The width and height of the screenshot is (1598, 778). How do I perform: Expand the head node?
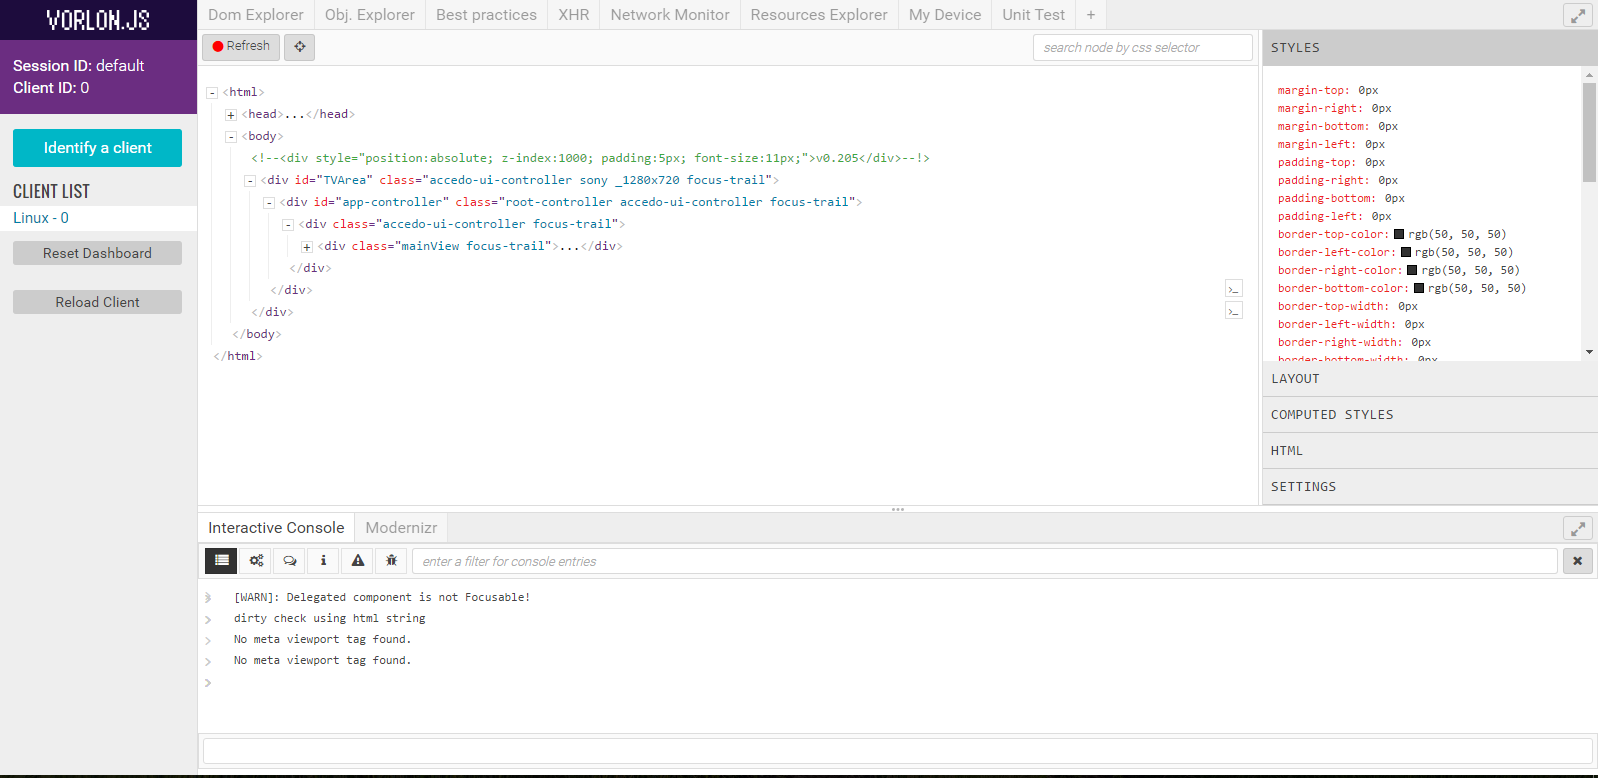(x=231, y=115)
